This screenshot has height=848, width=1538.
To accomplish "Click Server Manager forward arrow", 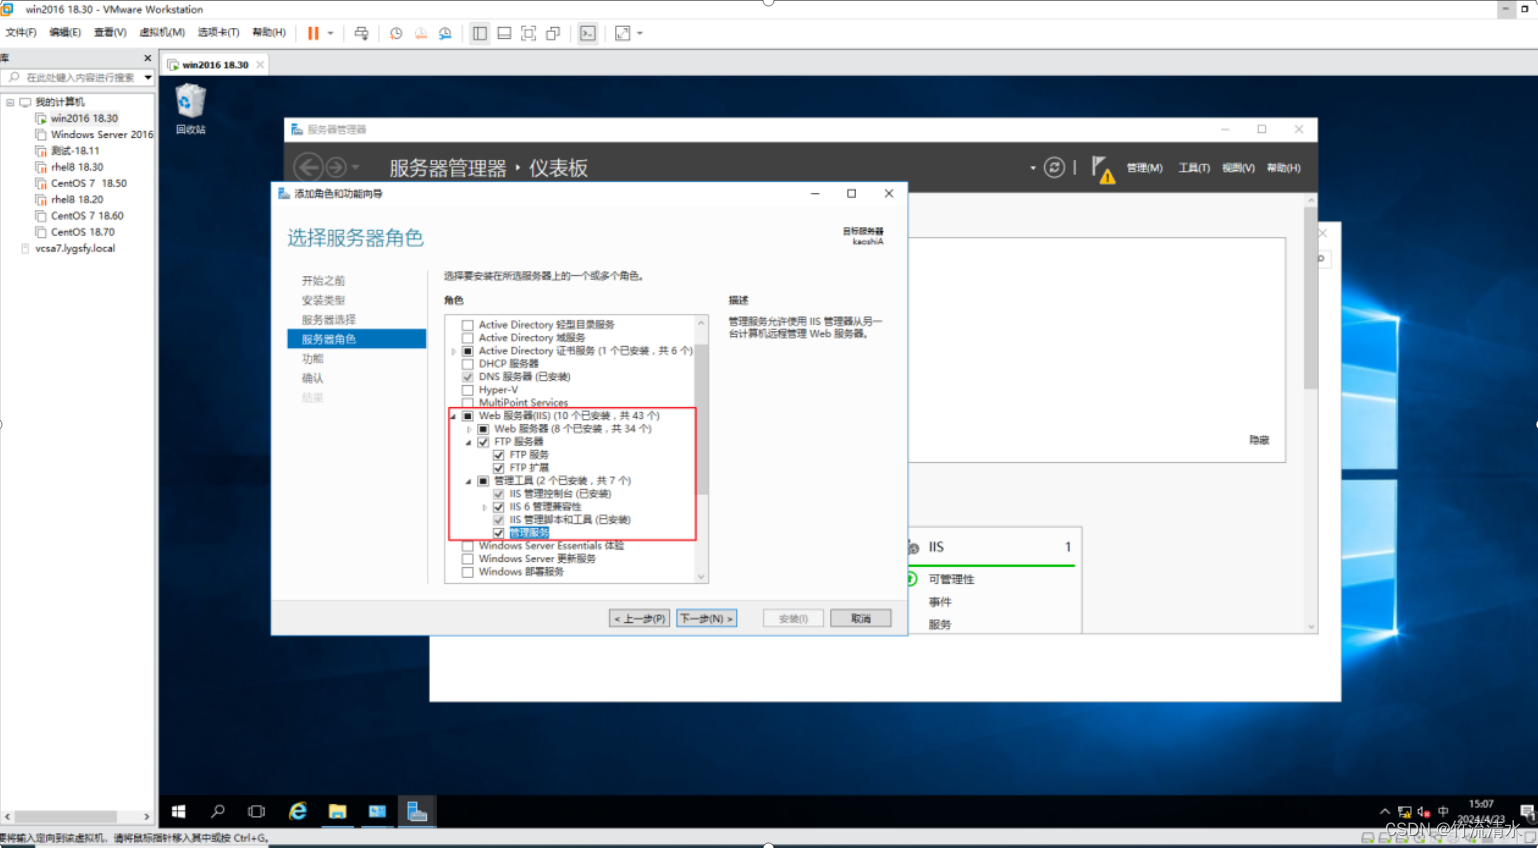I will [x=336, y=167].
